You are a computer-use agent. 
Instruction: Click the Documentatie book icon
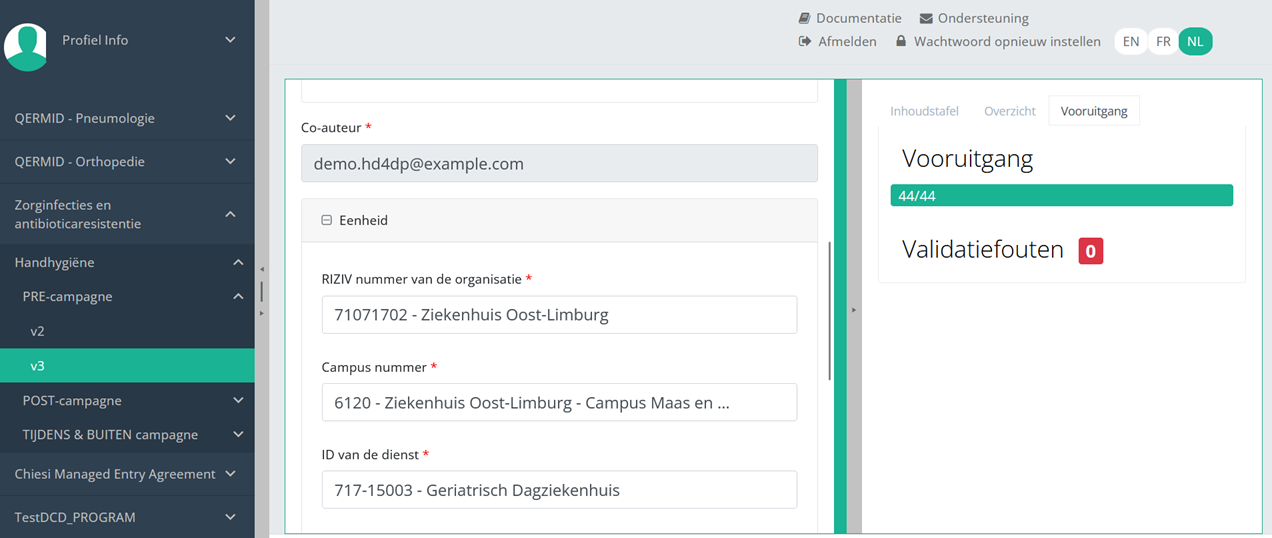tap(804, 18)
